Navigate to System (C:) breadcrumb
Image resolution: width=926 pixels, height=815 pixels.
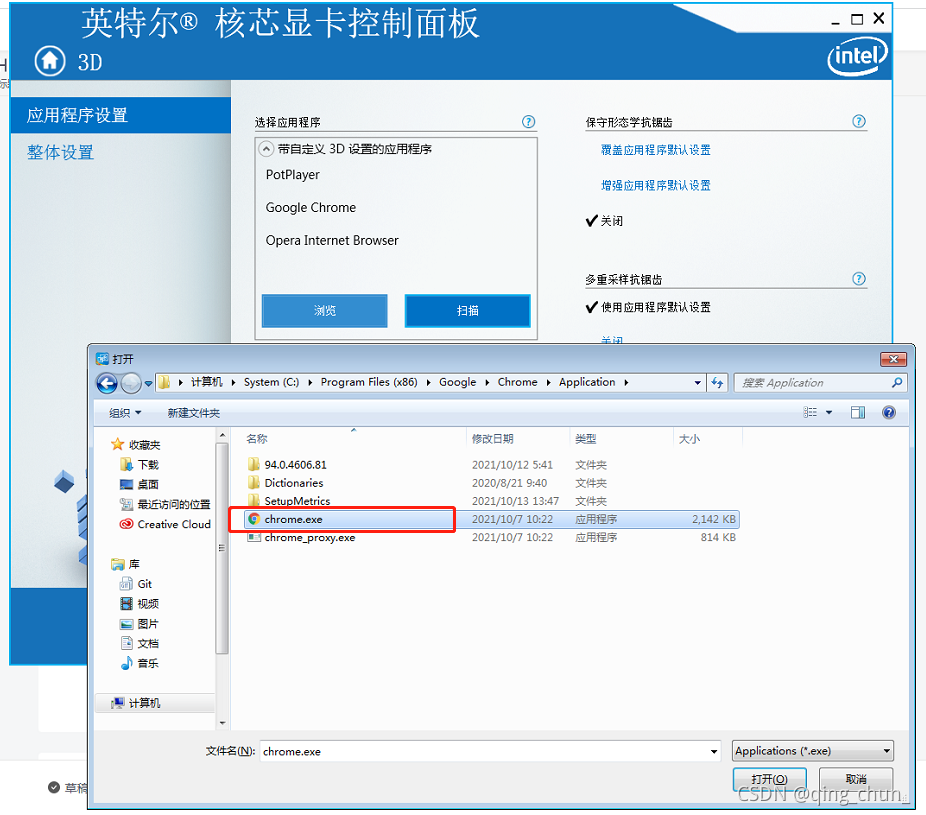tap(272, 382)
